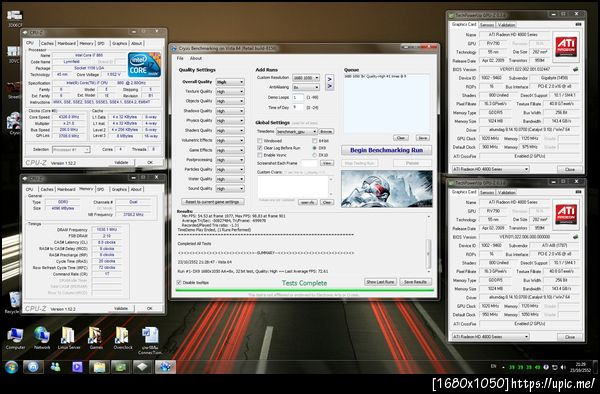Open the Linux Server folder on the desktop

click(x=69, y=338)
